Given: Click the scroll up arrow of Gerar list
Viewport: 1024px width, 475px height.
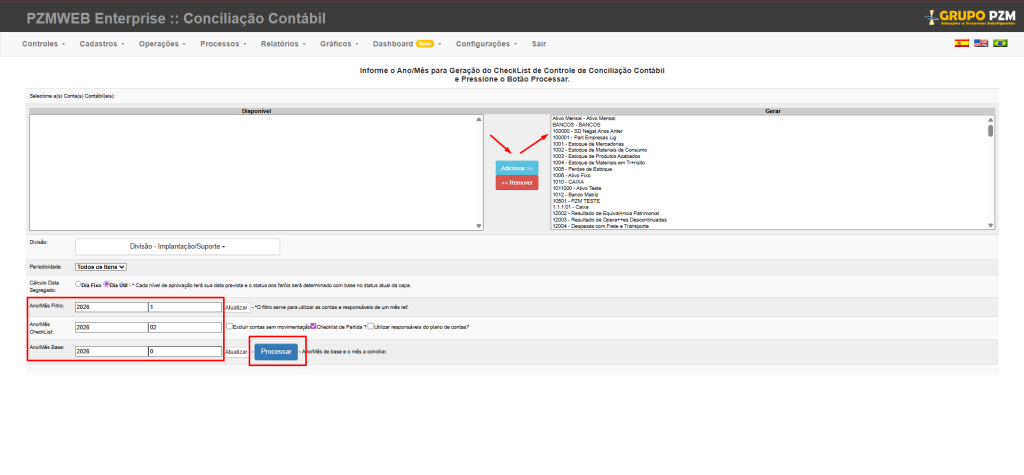Looking at the screenshot, I should [991, 119].
